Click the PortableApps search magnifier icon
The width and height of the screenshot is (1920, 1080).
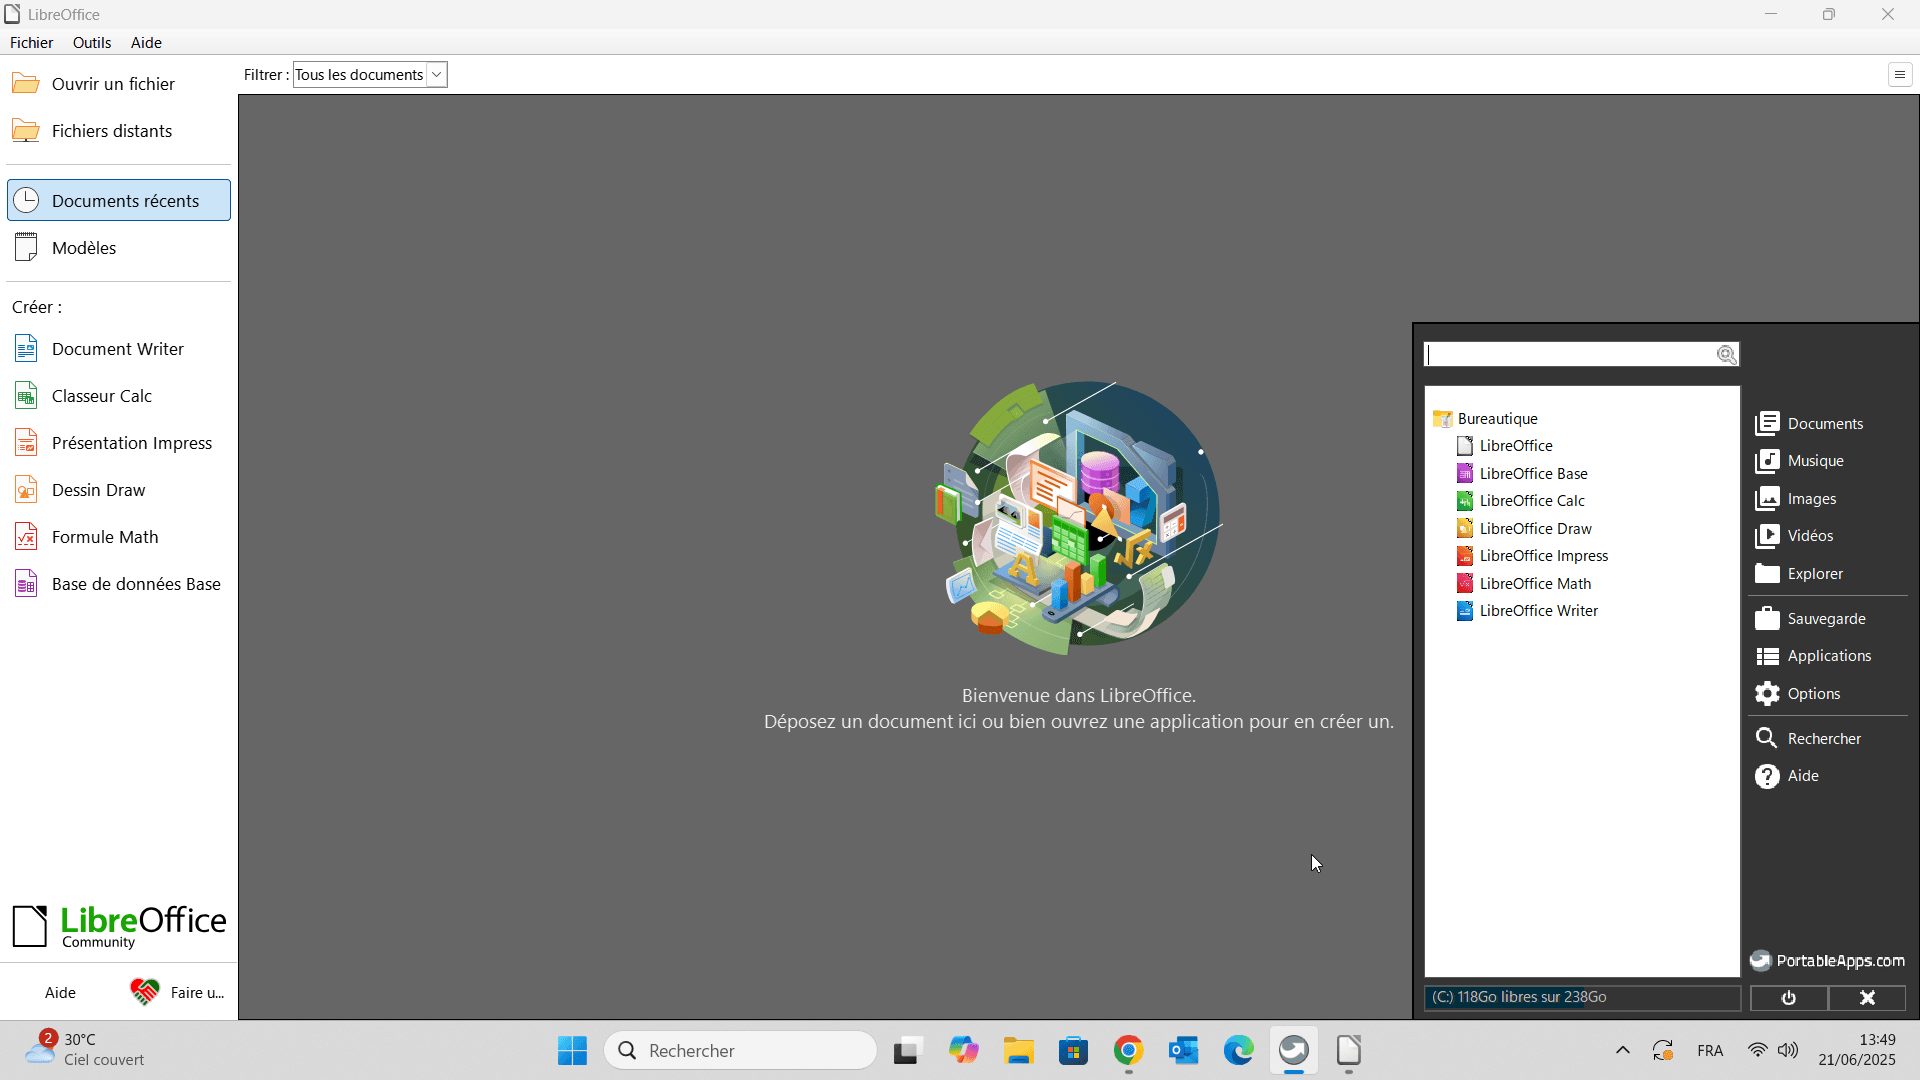pos(1727,354)
